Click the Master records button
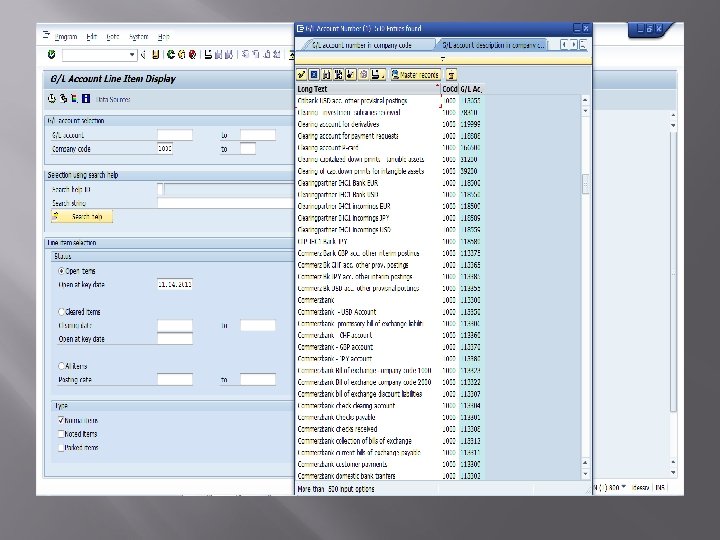 (x=416, y=75)
